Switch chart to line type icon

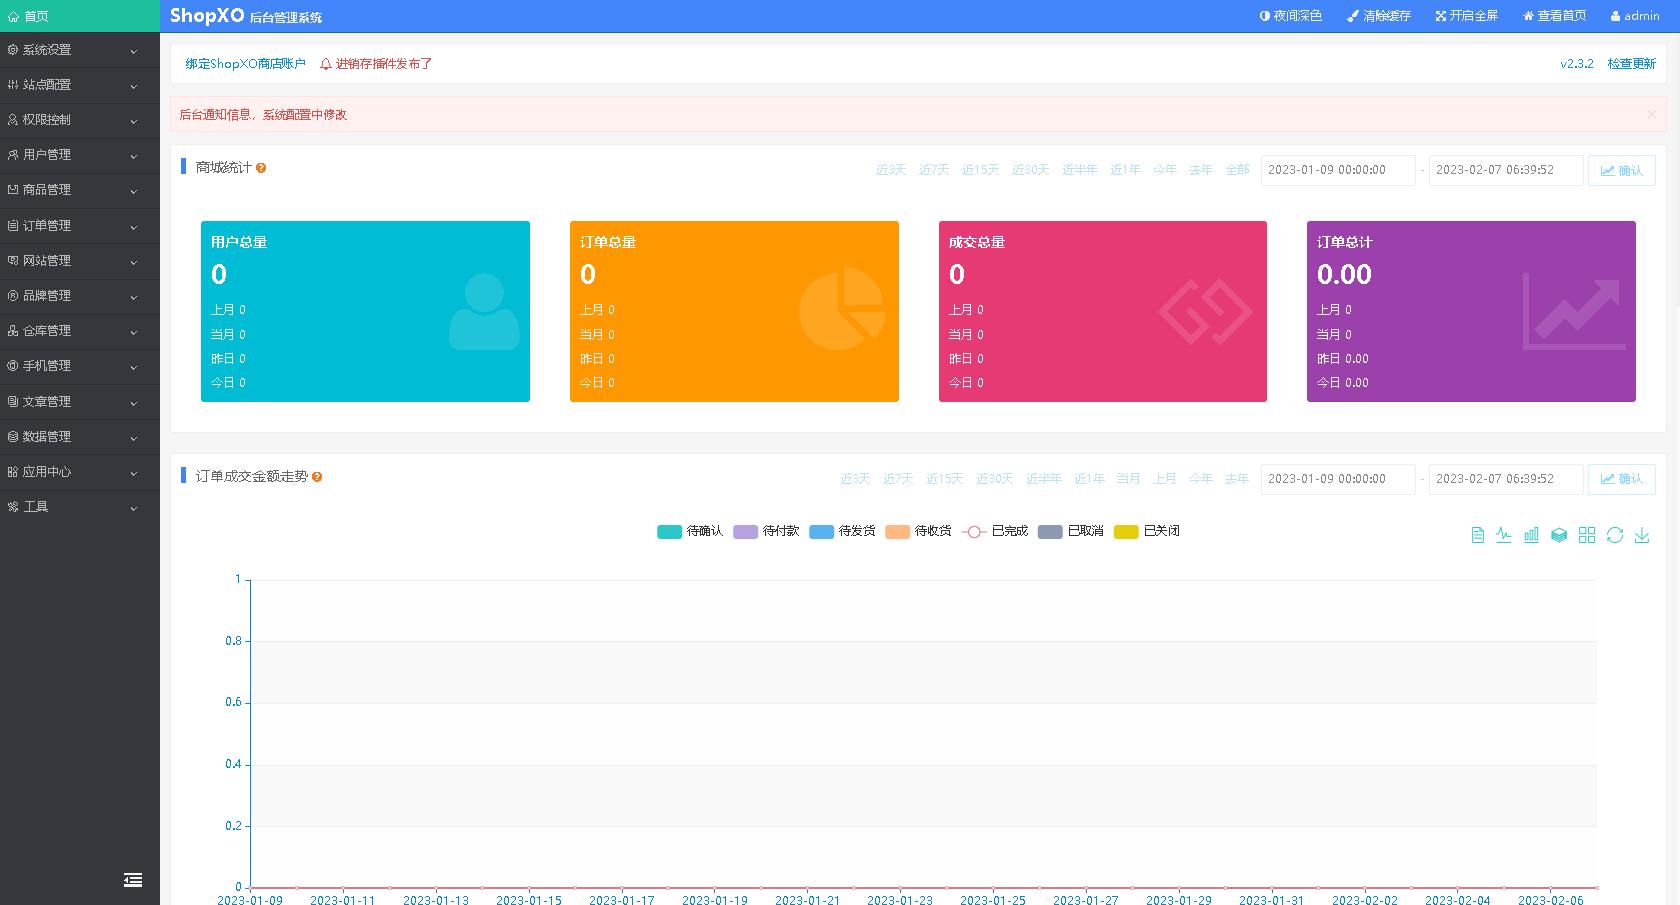[x=1504, y=535]
